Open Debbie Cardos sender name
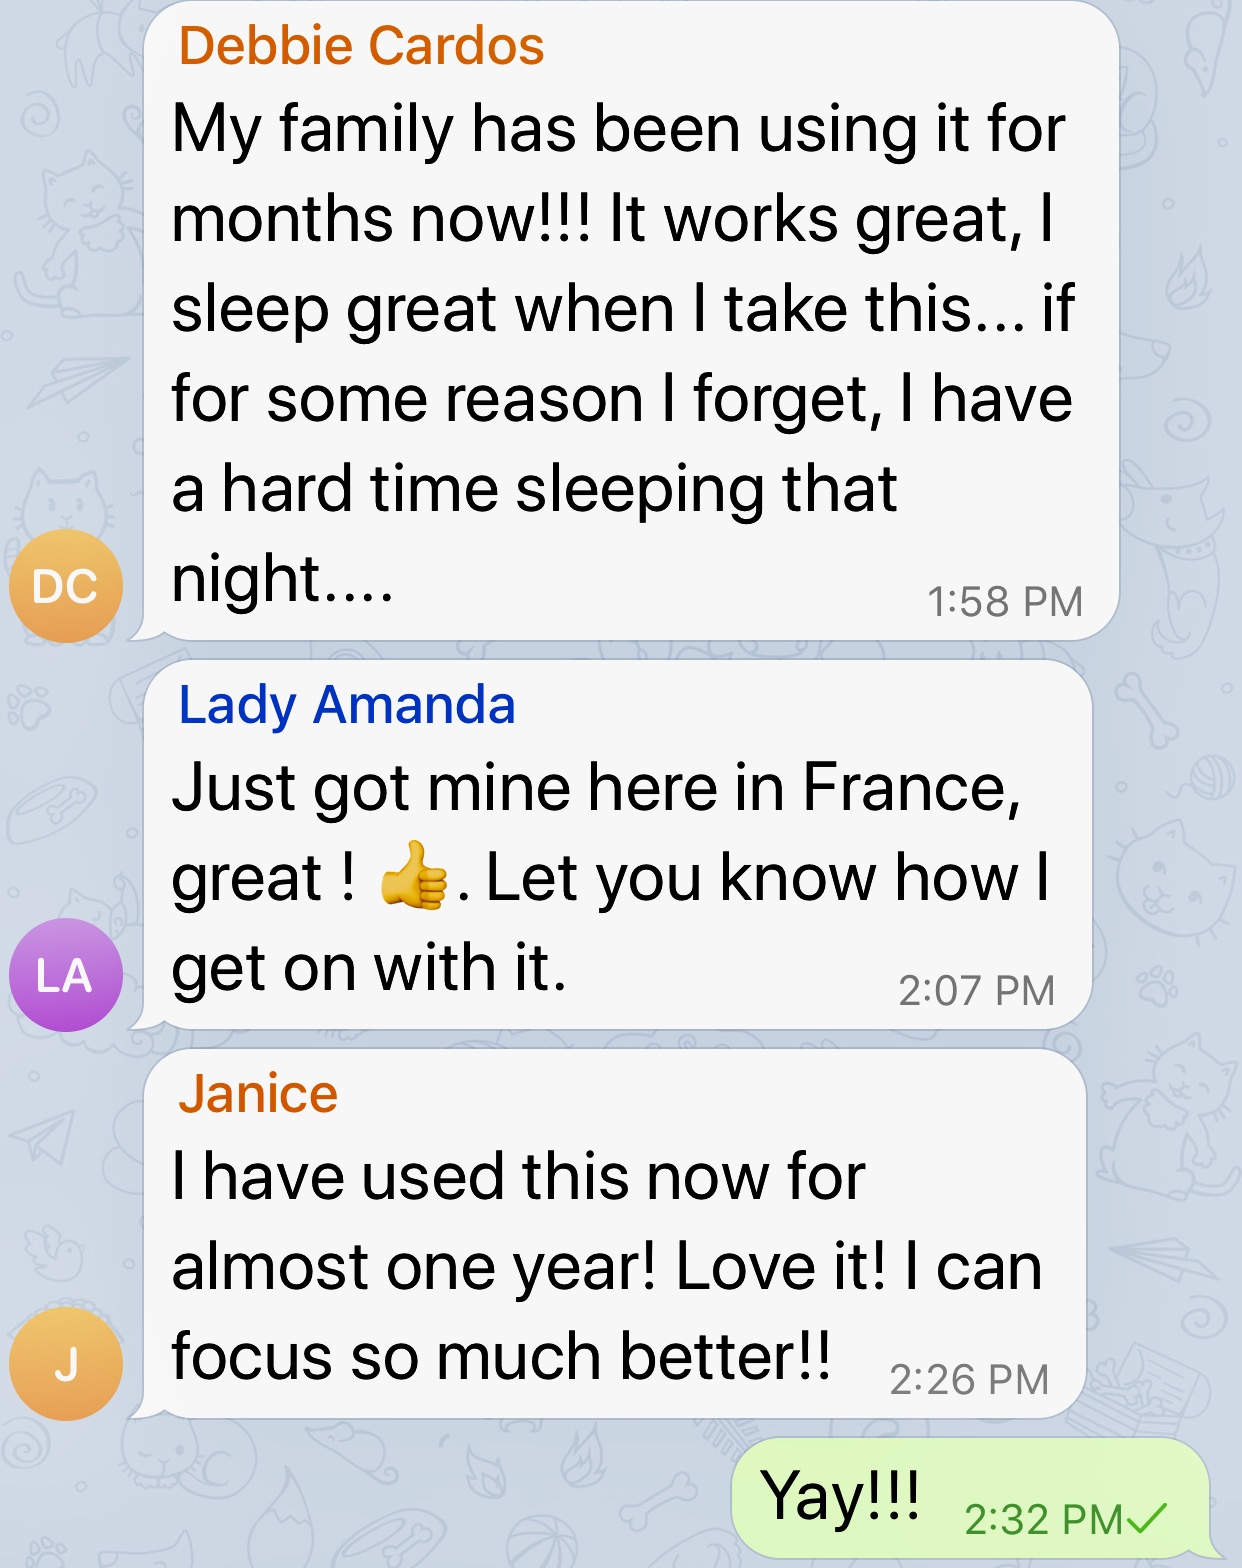1242x1568 pixels. point(361,46)
